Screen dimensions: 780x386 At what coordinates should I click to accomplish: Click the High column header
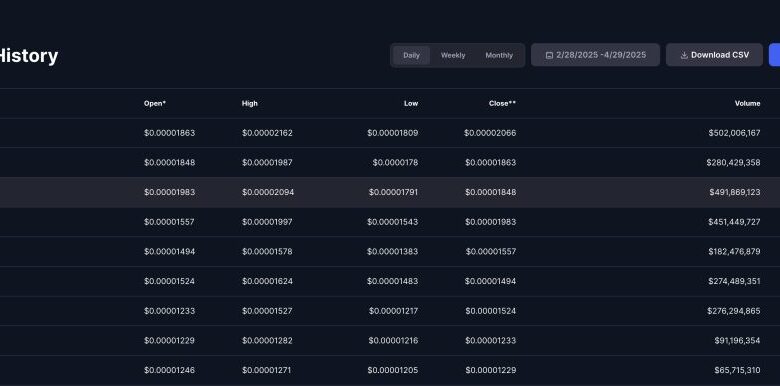pyautogui.click(x=250, y=103)
